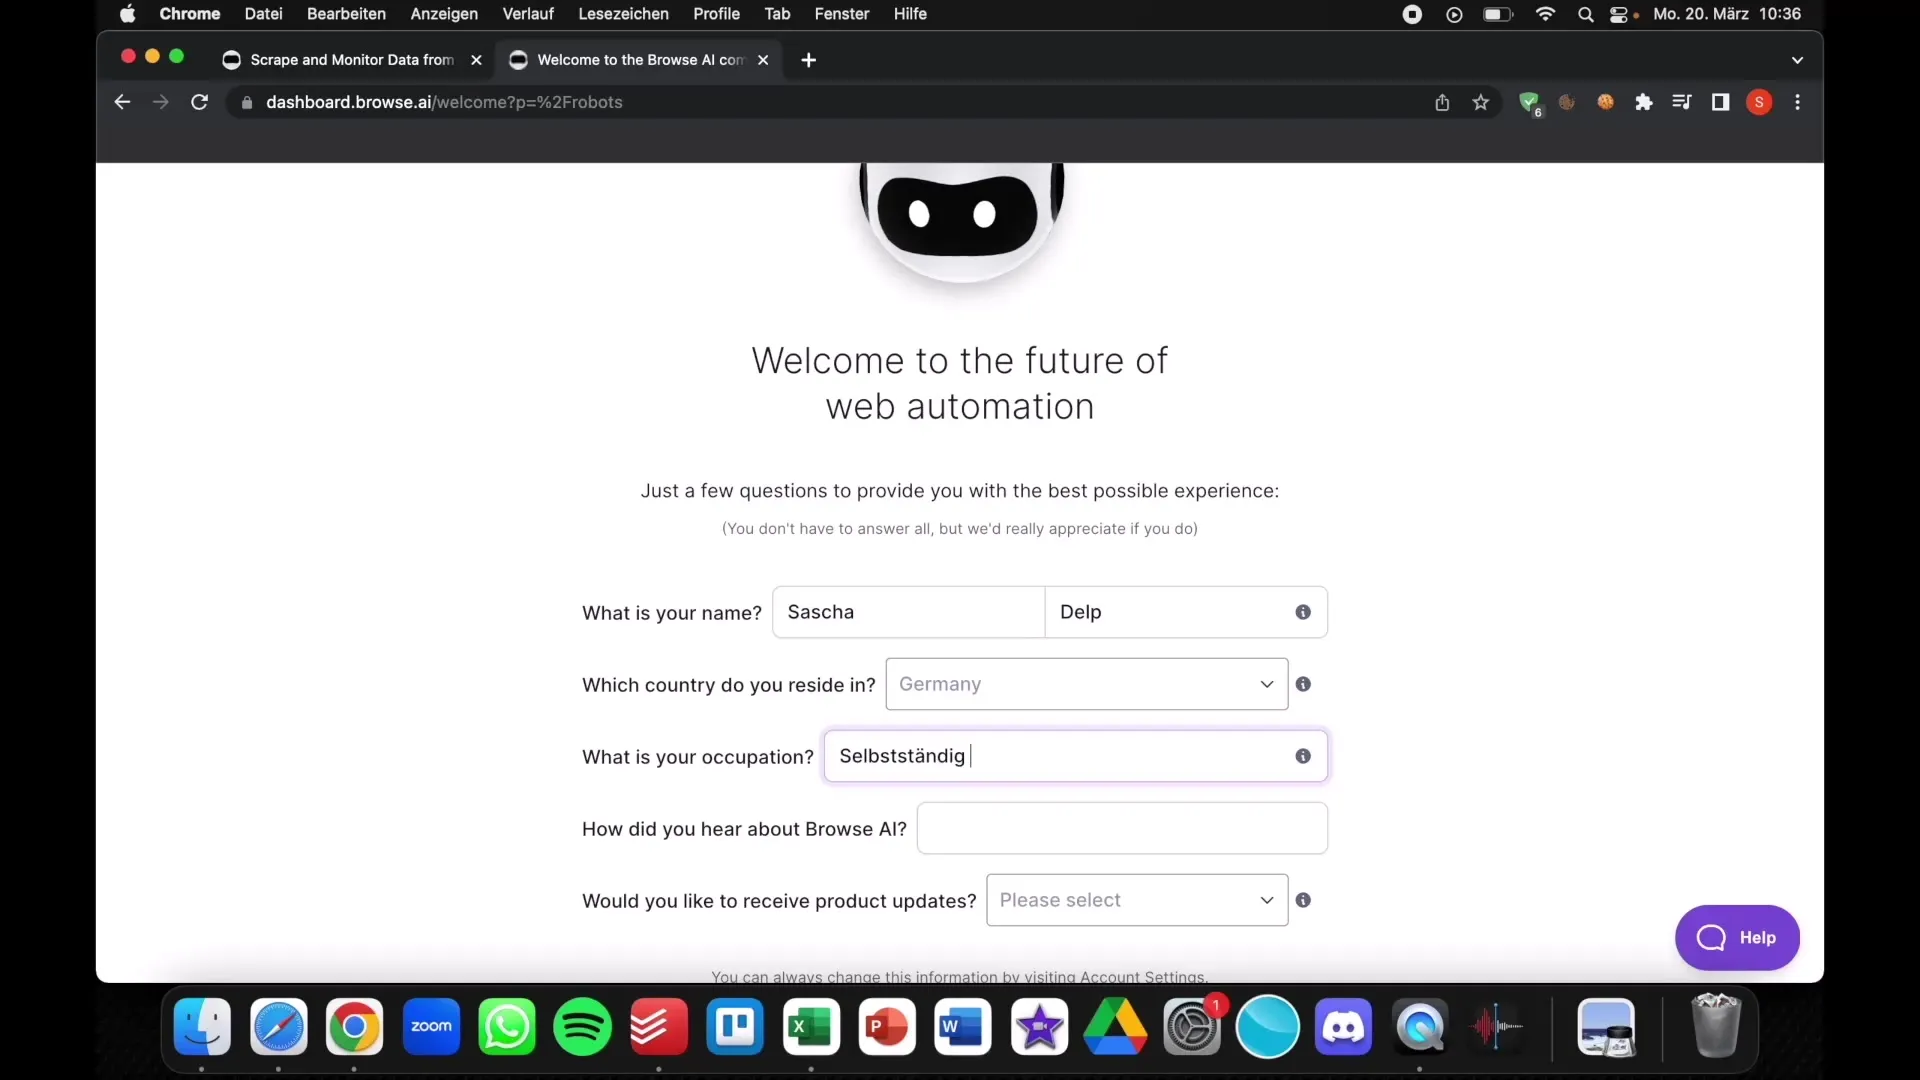Open Word from the dock
The image size is (1920, 1080).
(x=963, y=1027)
